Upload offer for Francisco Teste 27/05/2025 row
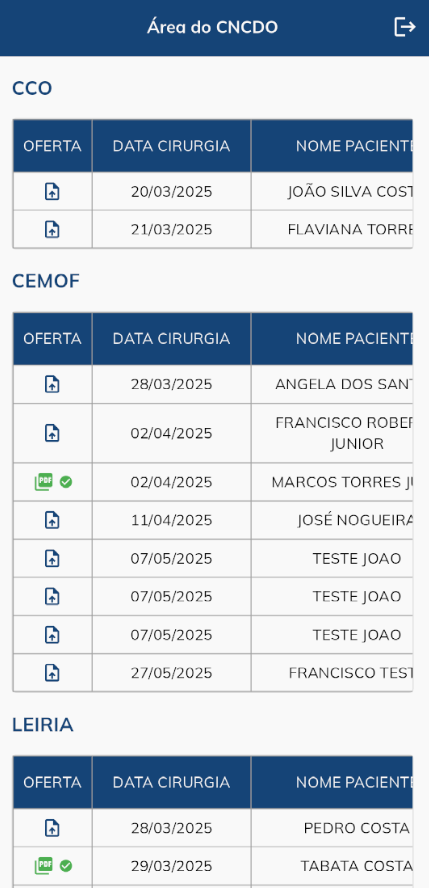The width and height of the screenshot is (429, 888). [x=52, y=673]
